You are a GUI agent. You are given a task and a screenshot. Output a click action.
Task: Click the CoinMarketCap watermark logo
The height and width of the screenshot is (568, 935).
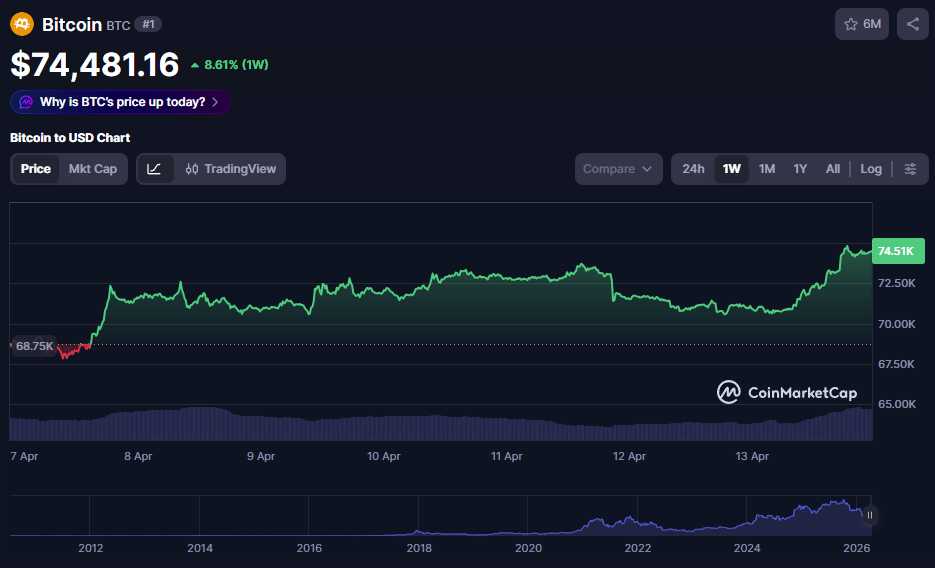[786, 392]
